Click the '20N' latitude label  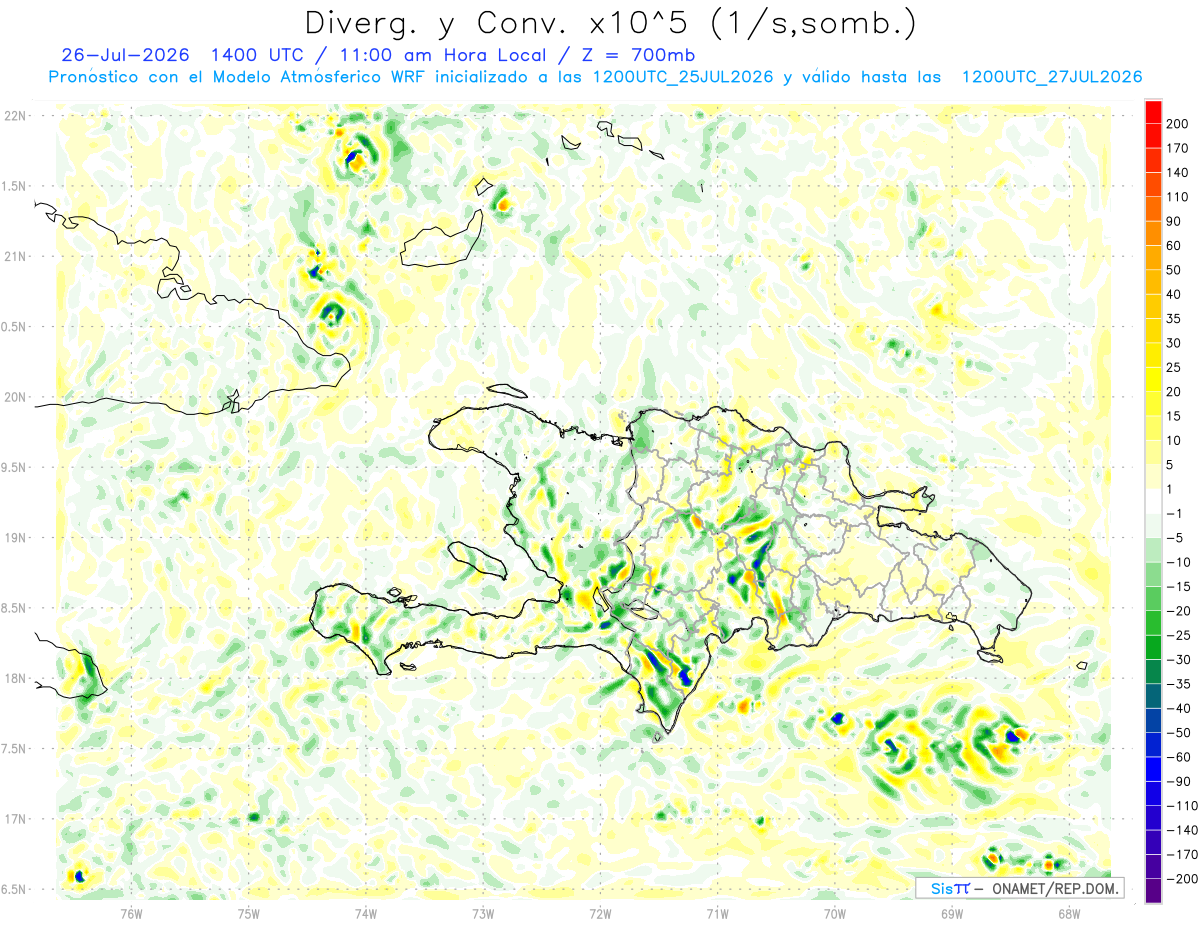pos(14,397)
